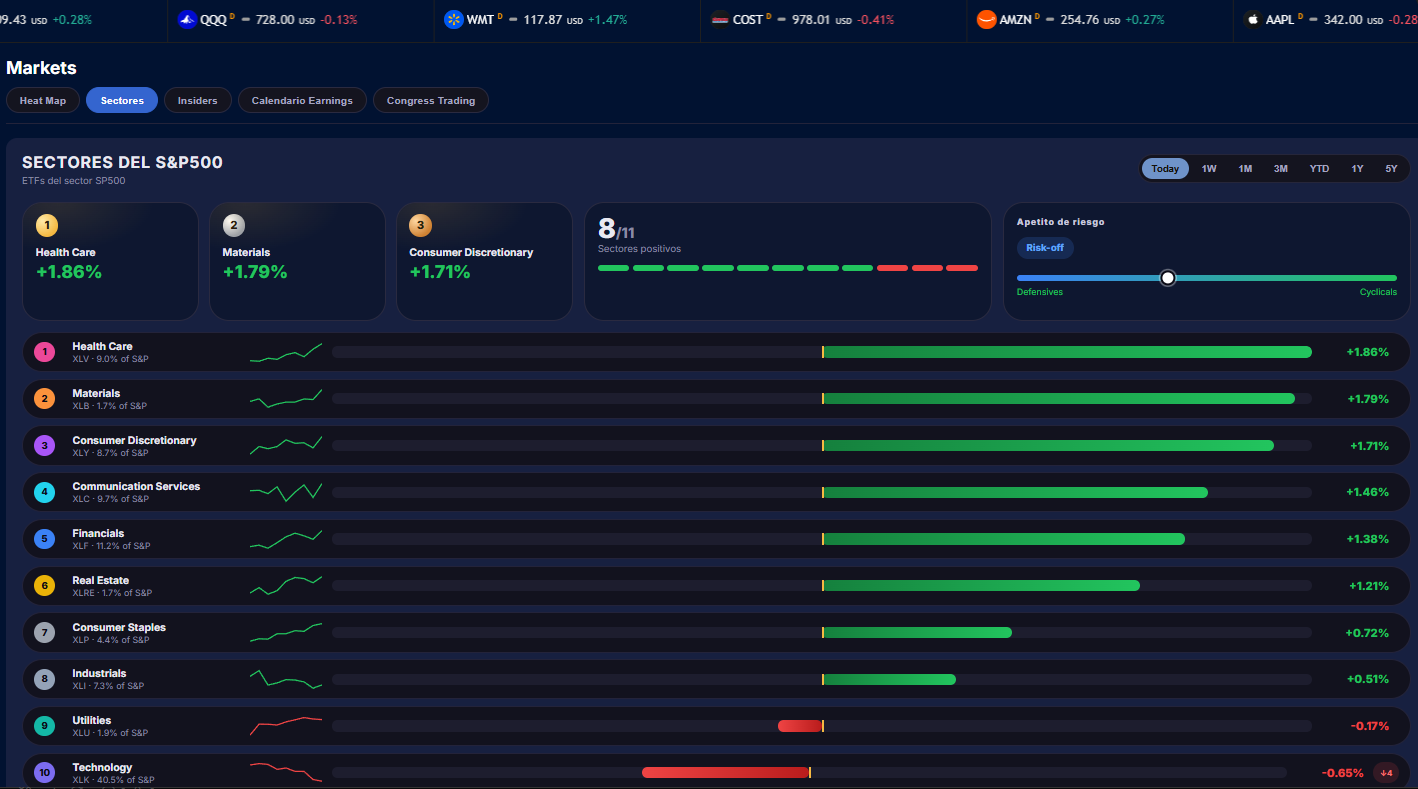Click the Risk-off label chip

(1045, 248)
